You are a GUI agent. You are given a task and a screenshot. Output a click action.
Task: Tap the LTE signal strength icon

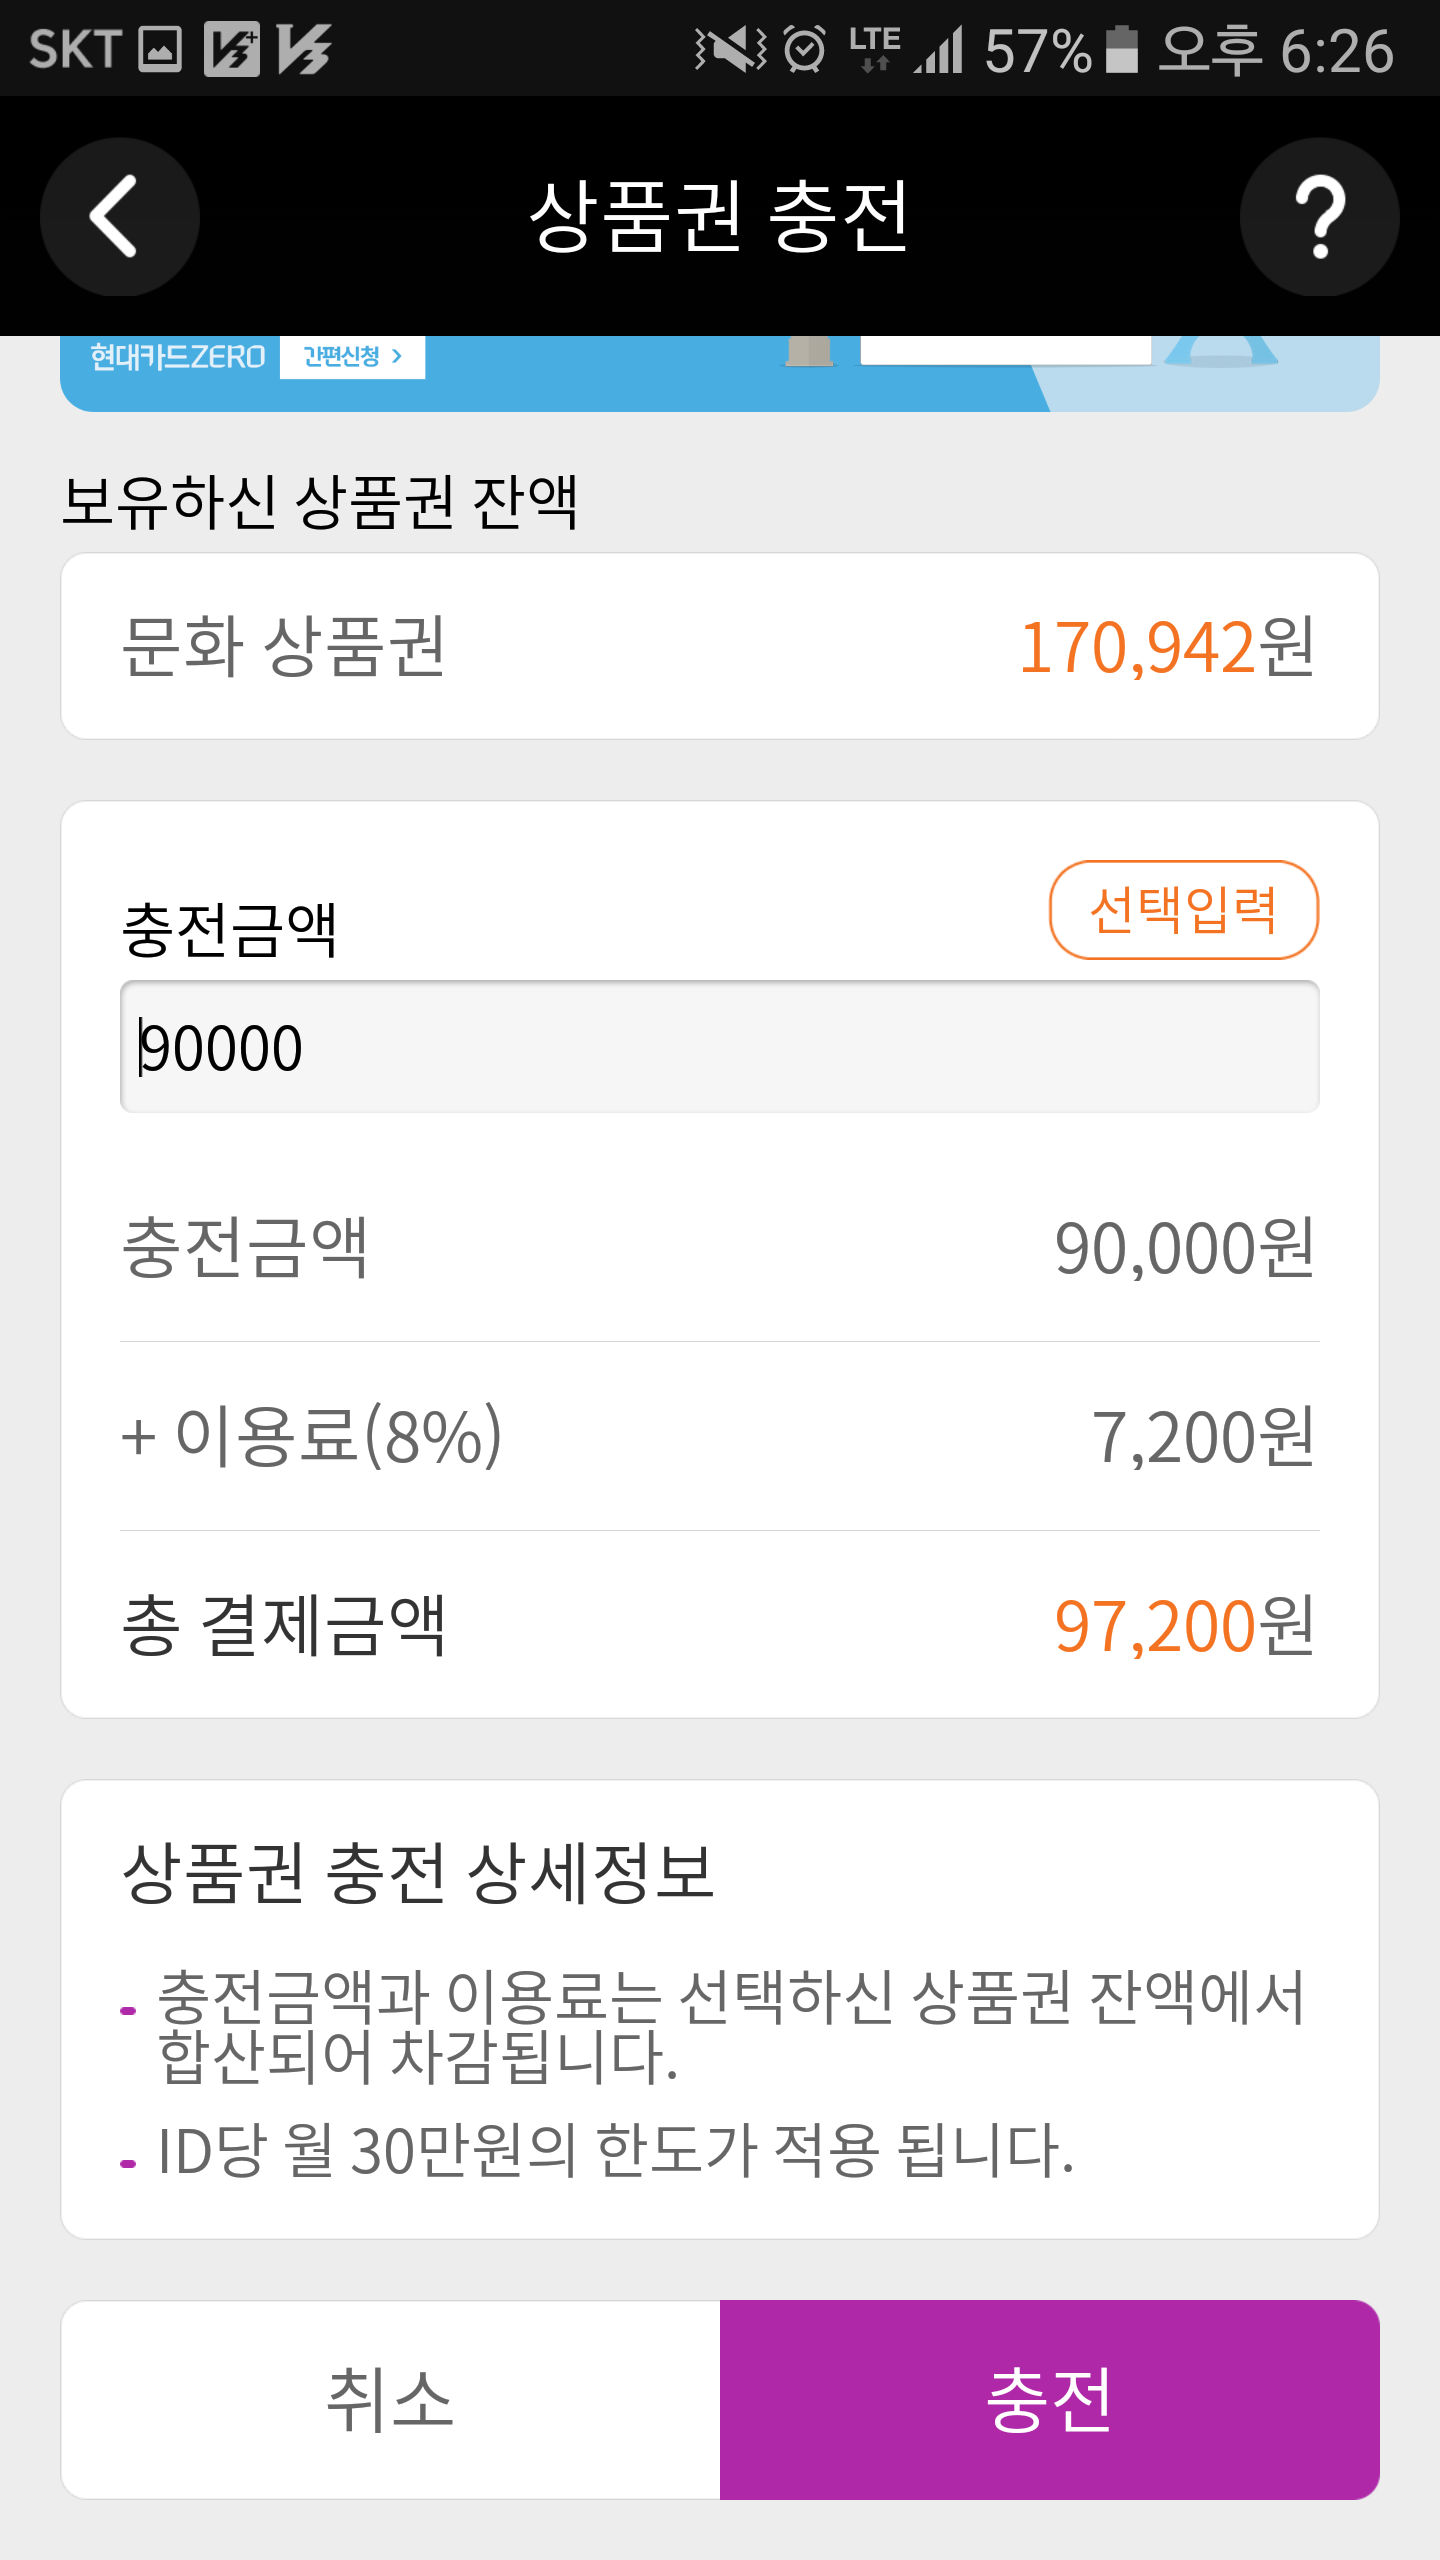point(940,49)
